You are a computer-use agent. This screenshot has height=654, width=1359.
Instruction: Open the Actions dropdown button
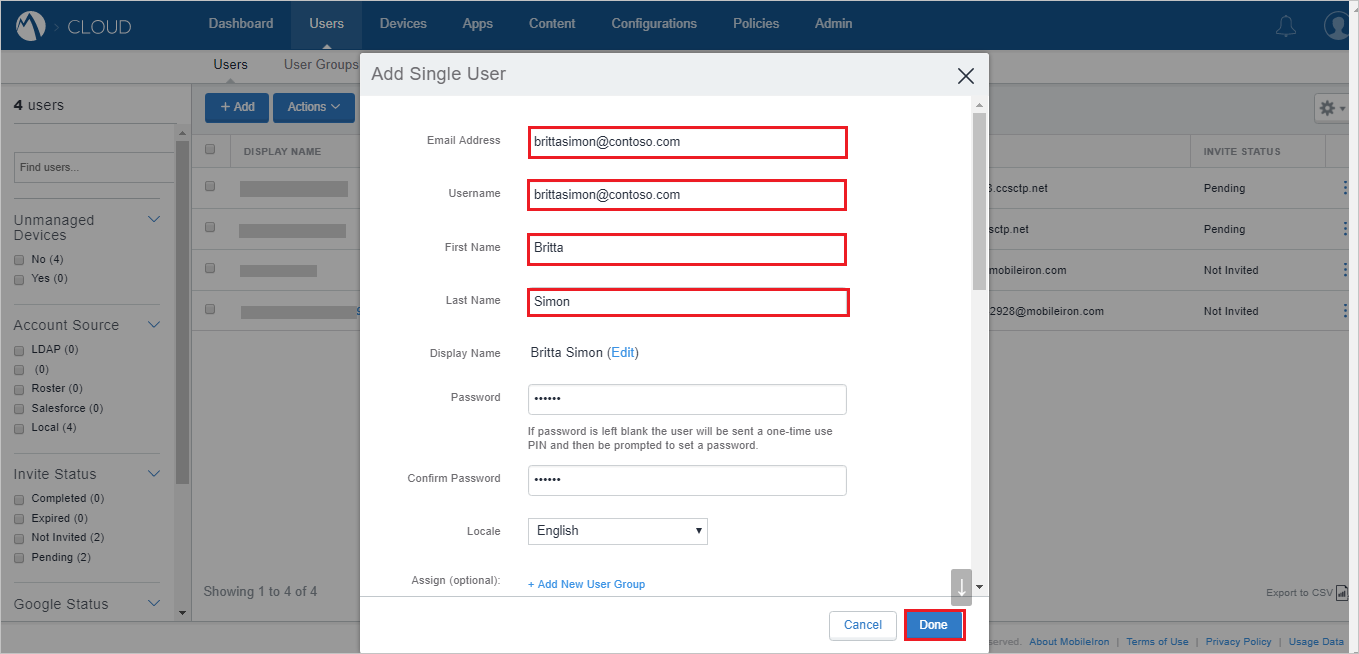[x=314, y=107]
